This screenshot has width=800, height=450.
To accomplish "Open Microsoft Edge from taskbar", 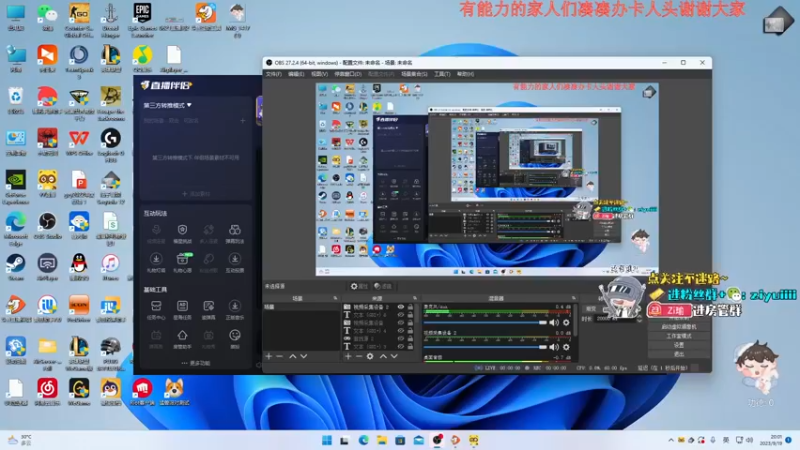I will (363, 440).
